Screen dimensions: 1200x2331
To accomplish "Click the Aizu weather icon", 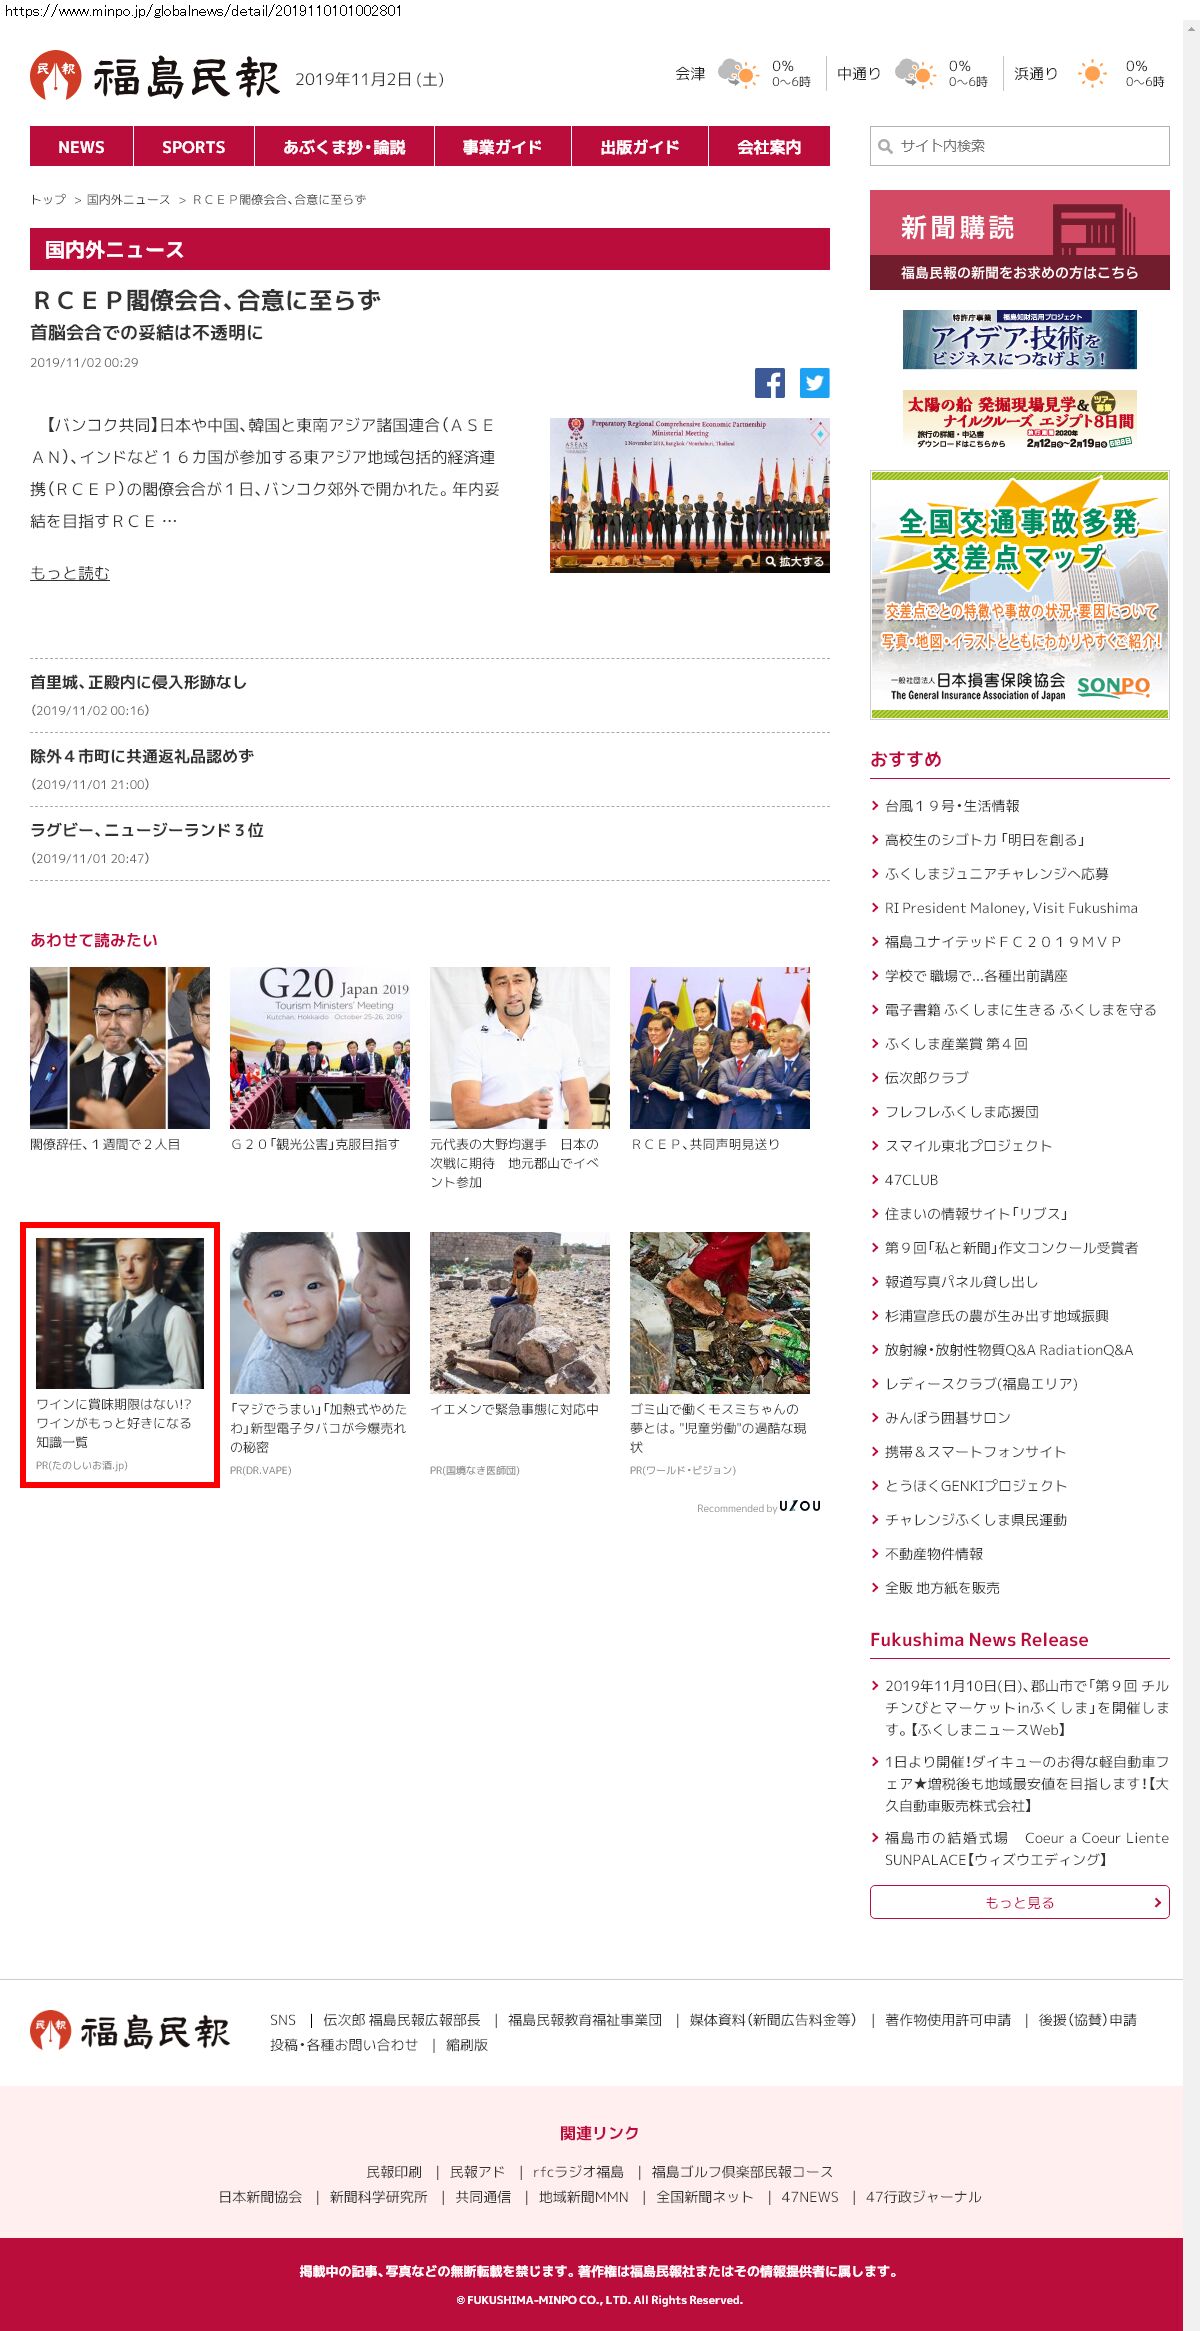I will click(738, 74).
